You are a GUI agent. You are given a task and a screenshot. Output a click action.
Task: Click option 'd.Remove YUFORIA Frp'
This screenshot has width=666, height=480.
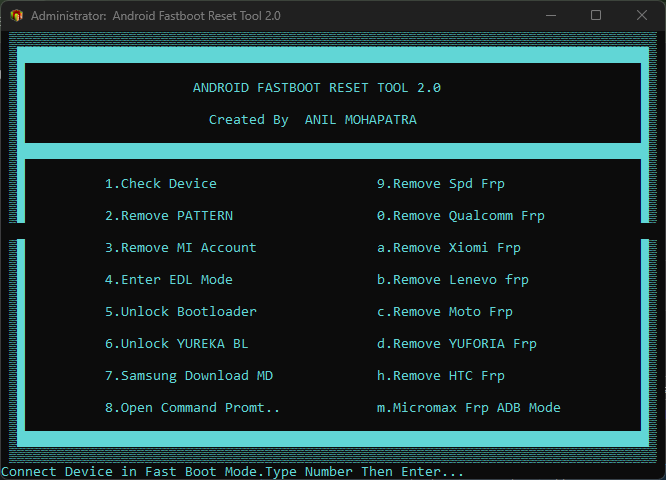pos(457,344)
